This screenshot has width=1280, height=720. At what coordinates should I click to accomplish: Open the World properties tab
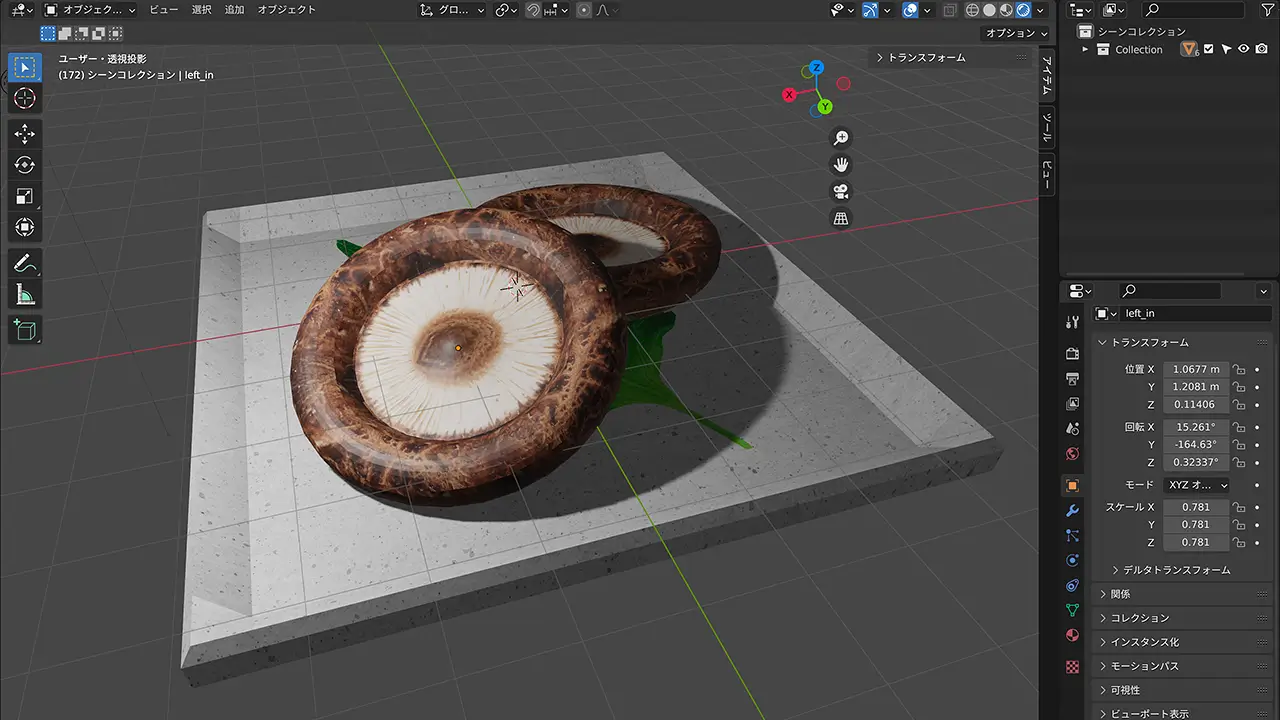(x=1072, y=454)
